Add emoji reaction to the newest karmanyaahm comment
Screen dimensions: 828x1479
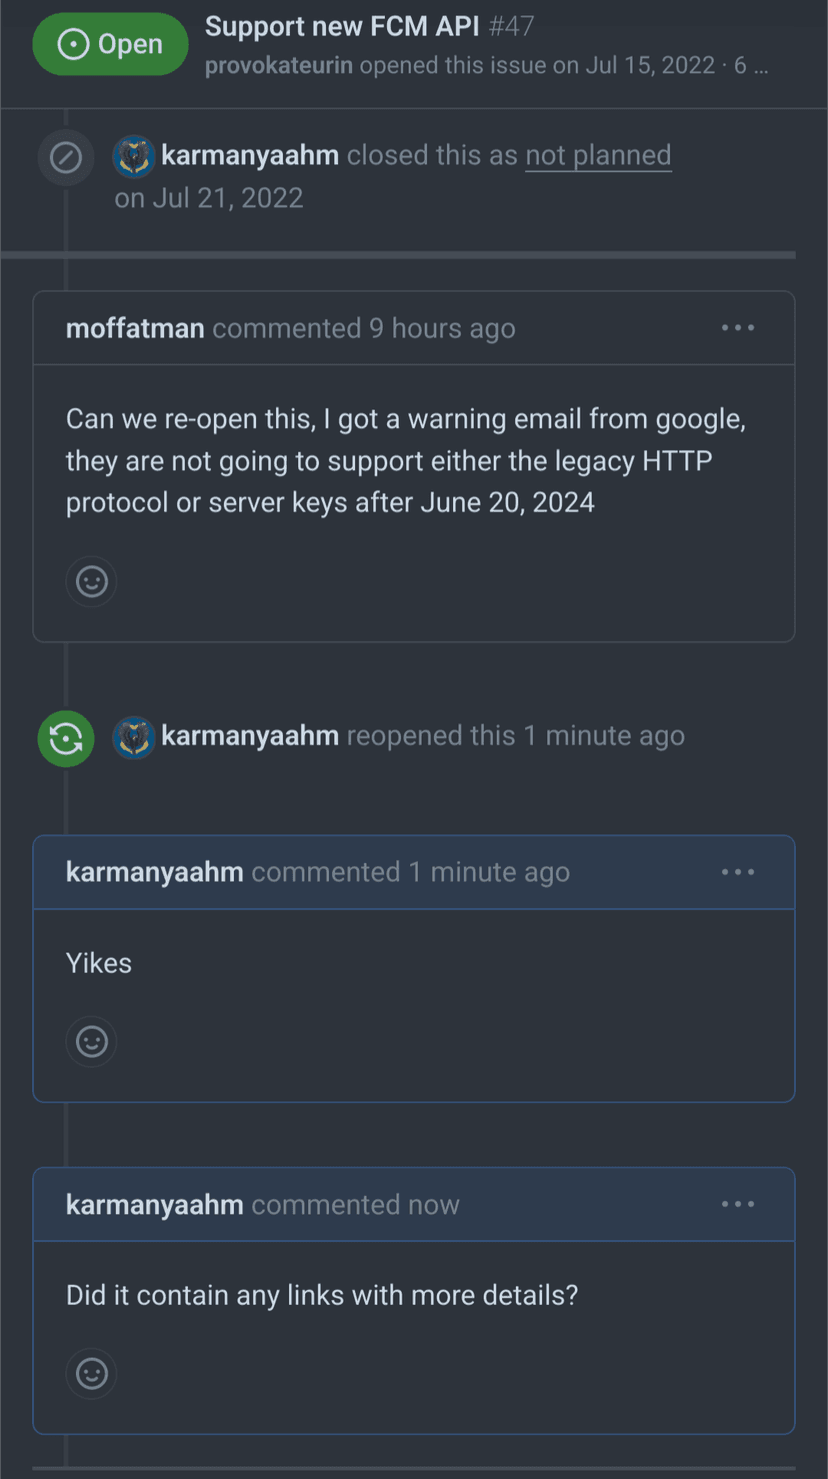coord(91,1373)
